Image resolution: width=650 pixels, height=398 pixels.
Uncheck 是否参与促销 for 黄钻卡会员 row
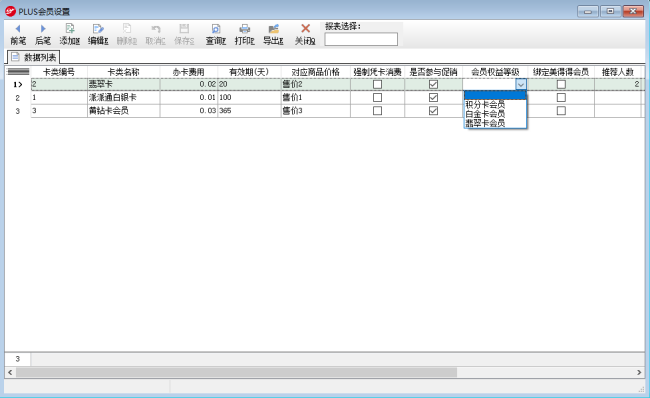click(433, 111)
